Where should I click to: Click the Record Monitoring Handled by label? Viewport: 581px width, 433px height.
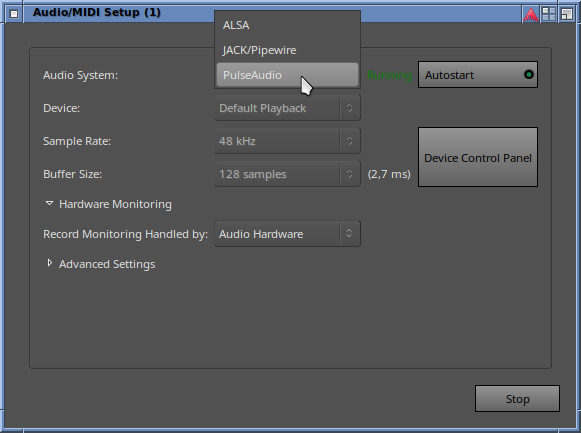click(x=126, y=234)
